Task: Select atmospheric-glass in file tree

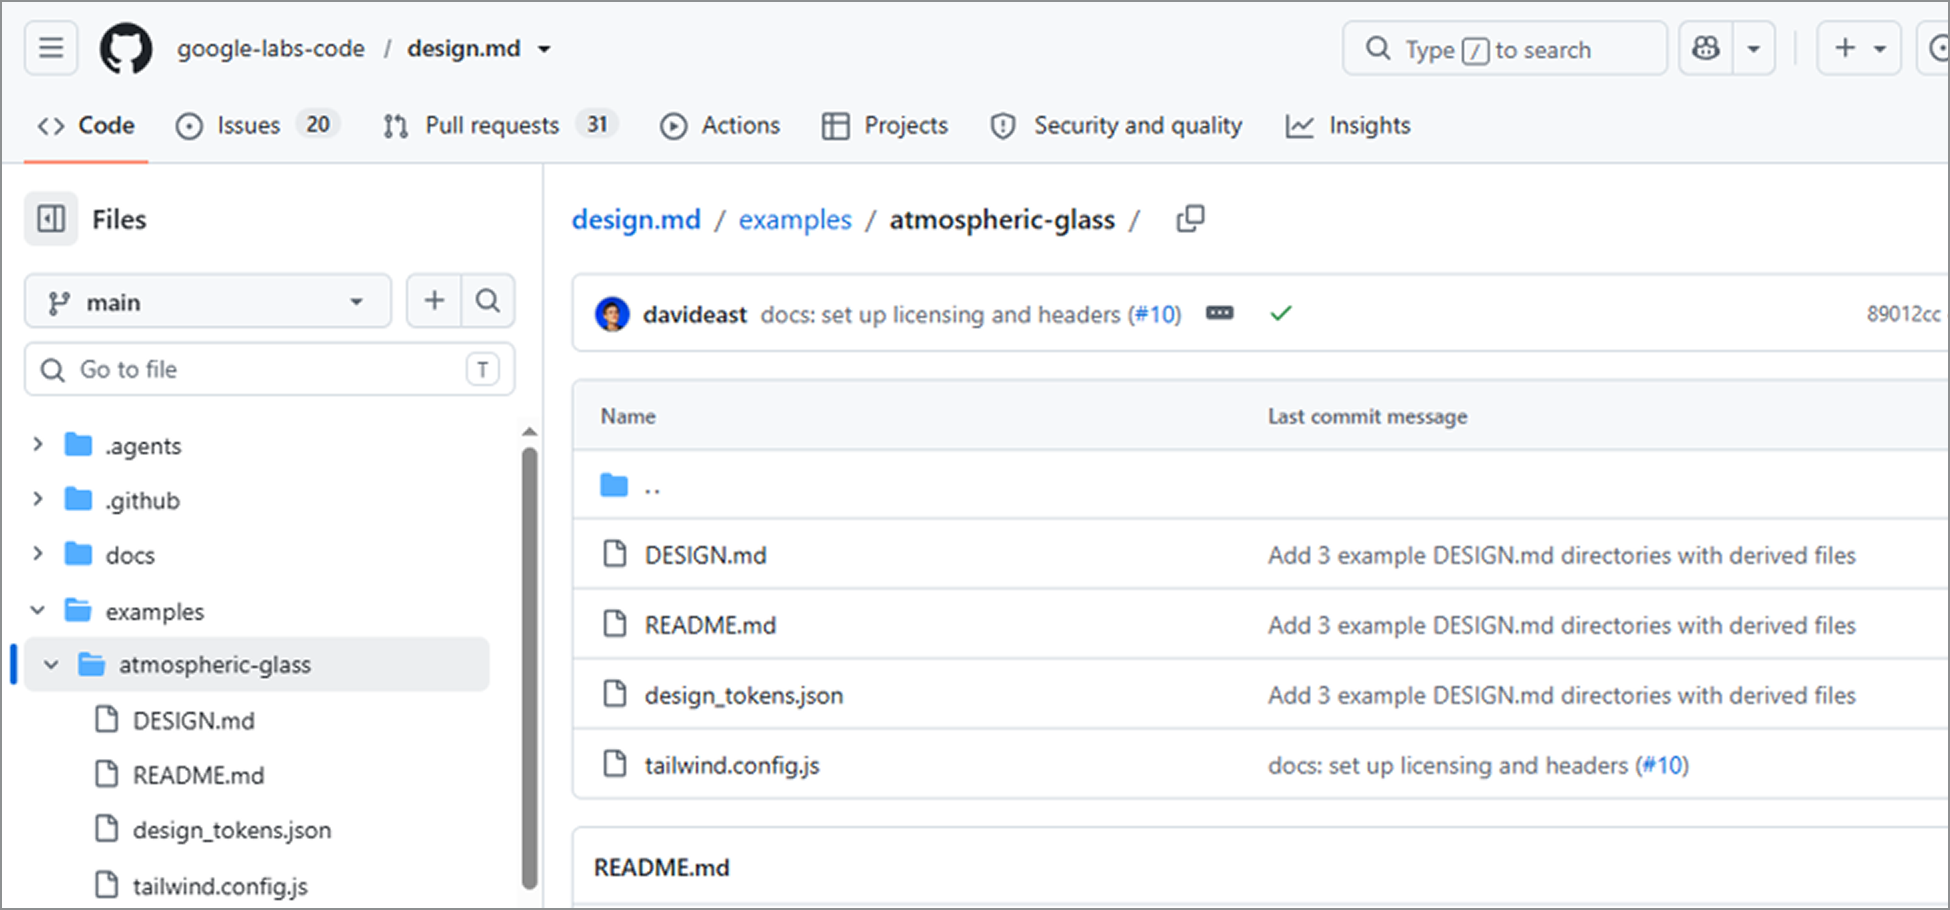Action: click(215, 664)
